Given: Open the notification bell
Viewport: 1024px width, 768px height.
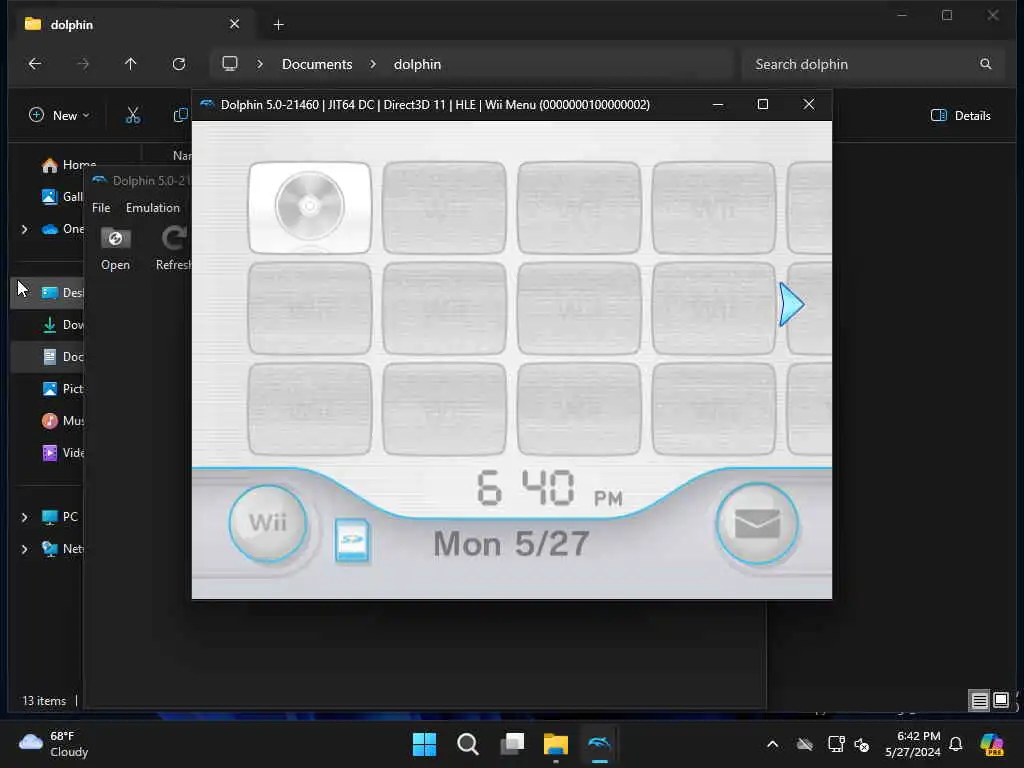Looking at the screenshot, I should click(x=955, y=744).
